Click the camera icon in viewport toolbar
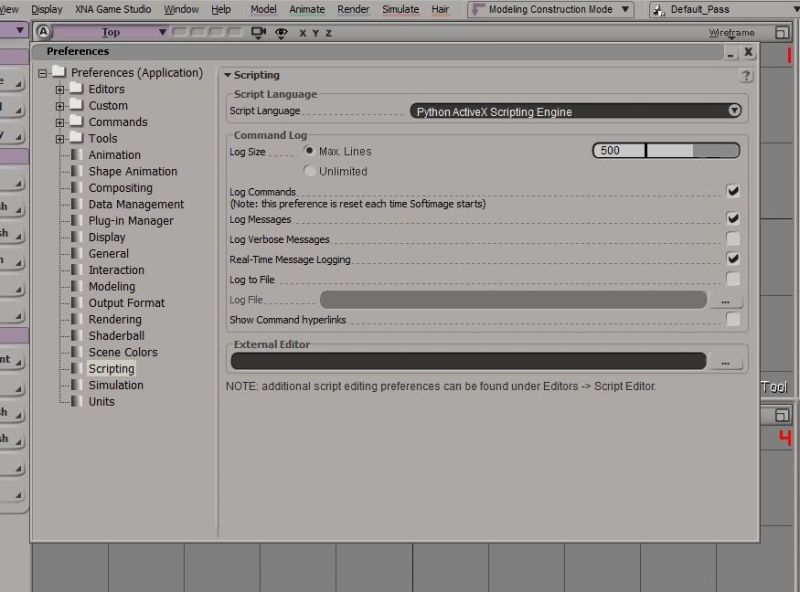The width and height of the screenshot is (800, 592). (x=259, y=33)
